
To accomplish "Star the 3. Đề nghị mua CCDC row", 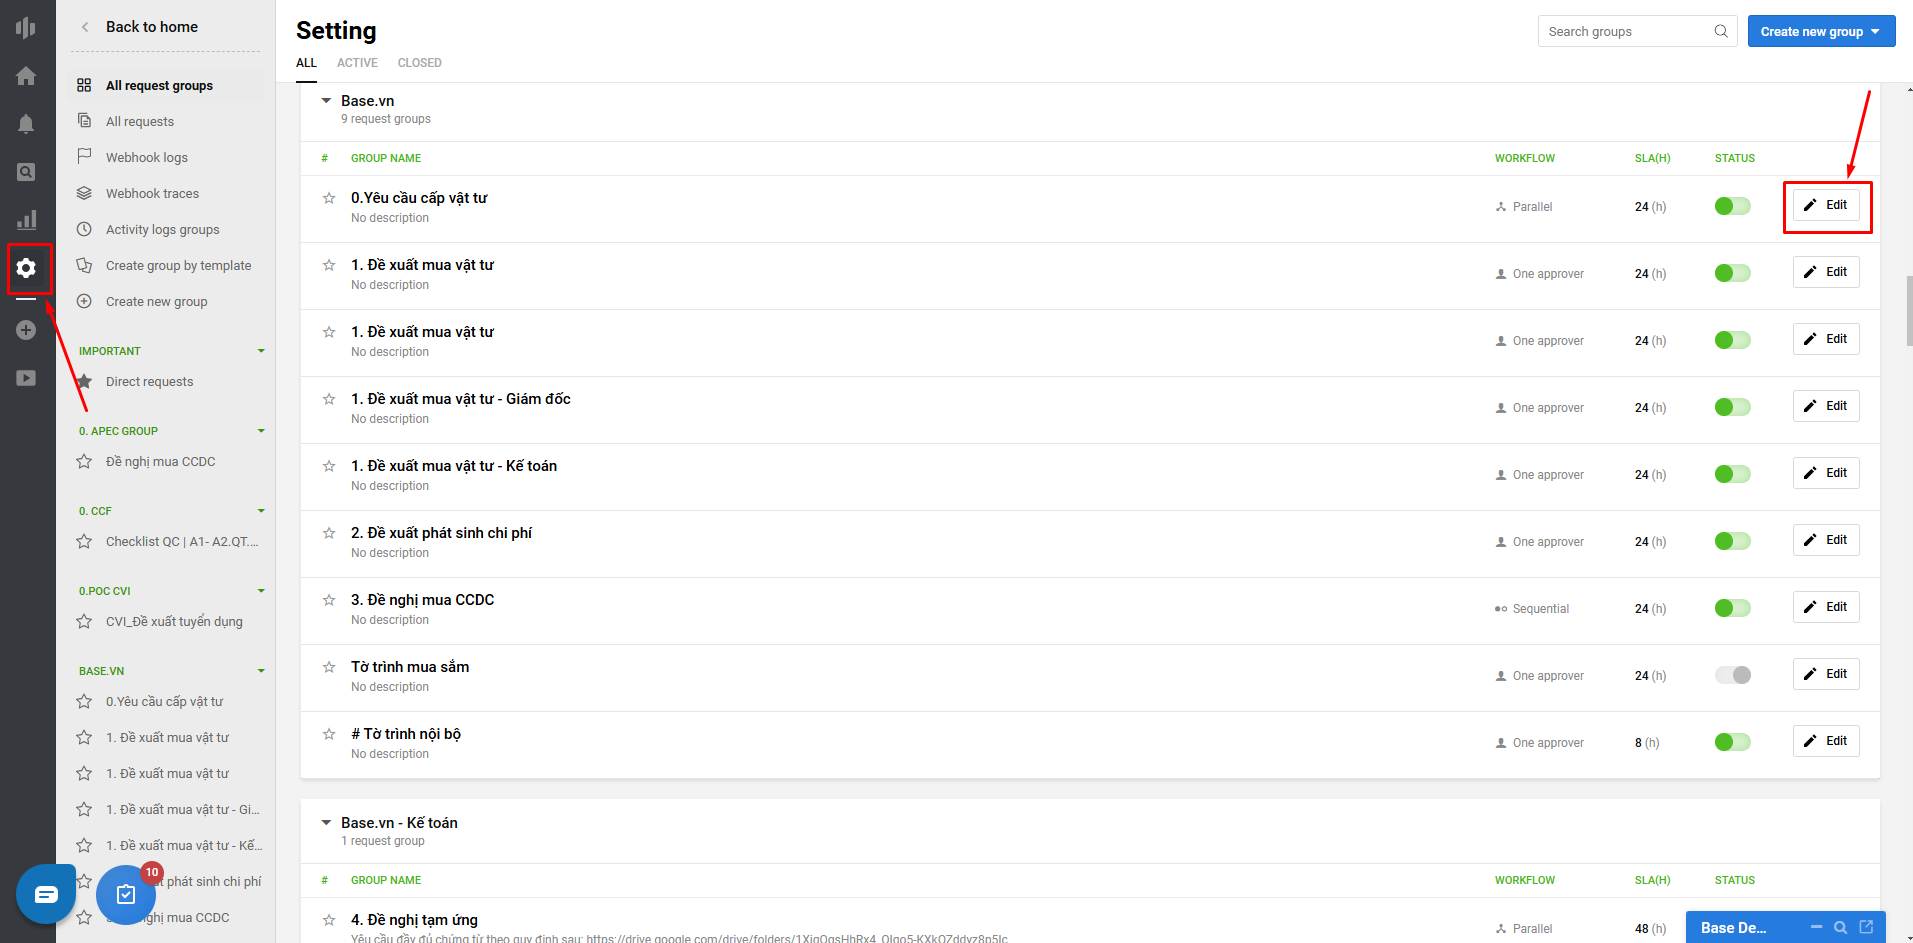I will (x=329, y=600).
